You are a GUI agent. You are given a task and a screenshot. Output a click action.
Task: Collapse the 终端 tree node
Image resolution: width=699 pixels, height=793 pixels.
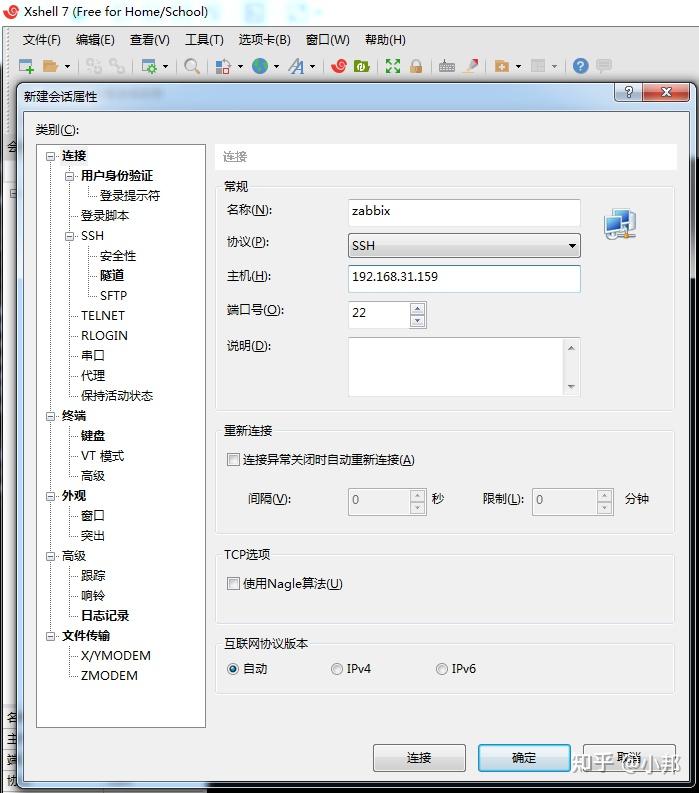50,416
